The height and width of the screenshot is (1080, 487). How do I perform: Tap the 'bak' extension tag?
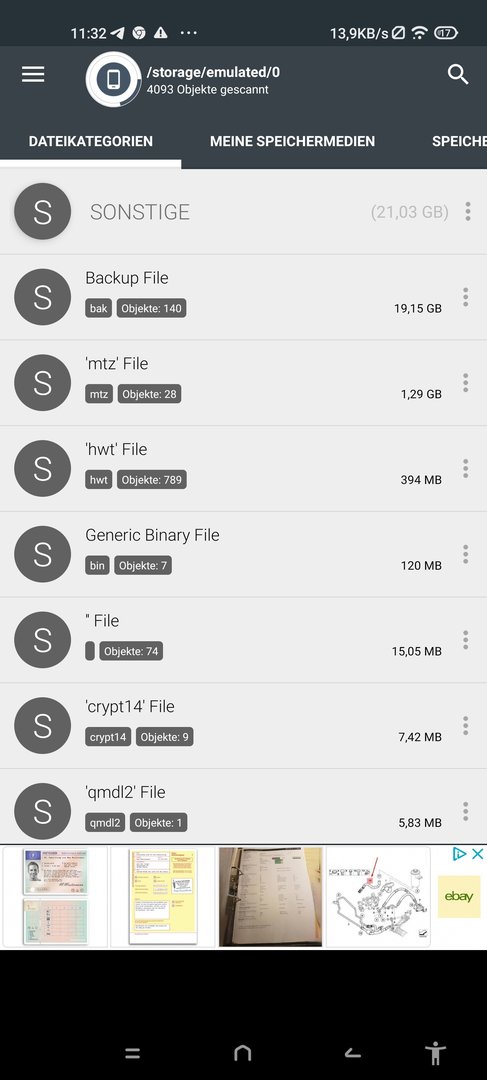pyautogui.click(x=99, y=308)
